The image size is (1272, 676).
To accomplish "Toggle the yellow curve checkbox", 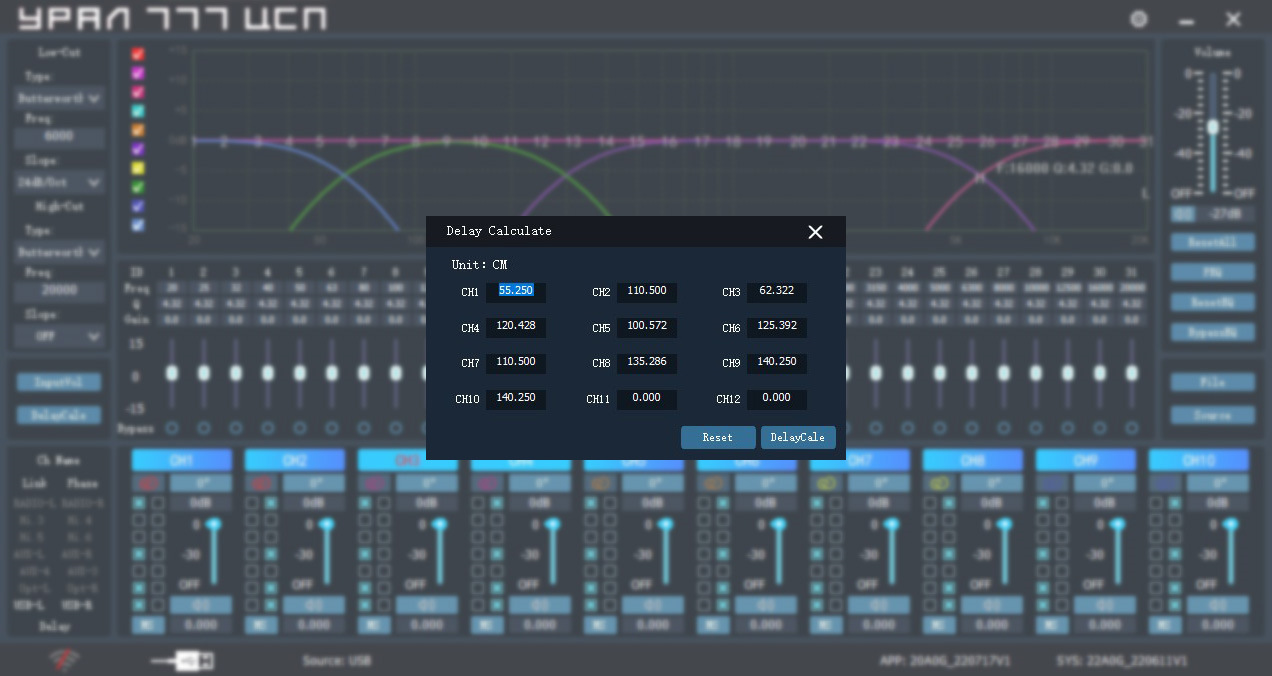I will click(138, 168).
